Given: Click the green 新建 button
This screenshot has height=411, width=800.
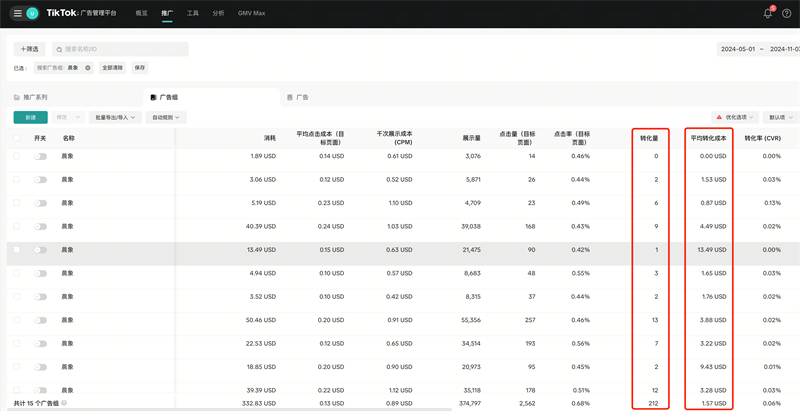Looking at the screenshot, I should click(x=31, y=117).
